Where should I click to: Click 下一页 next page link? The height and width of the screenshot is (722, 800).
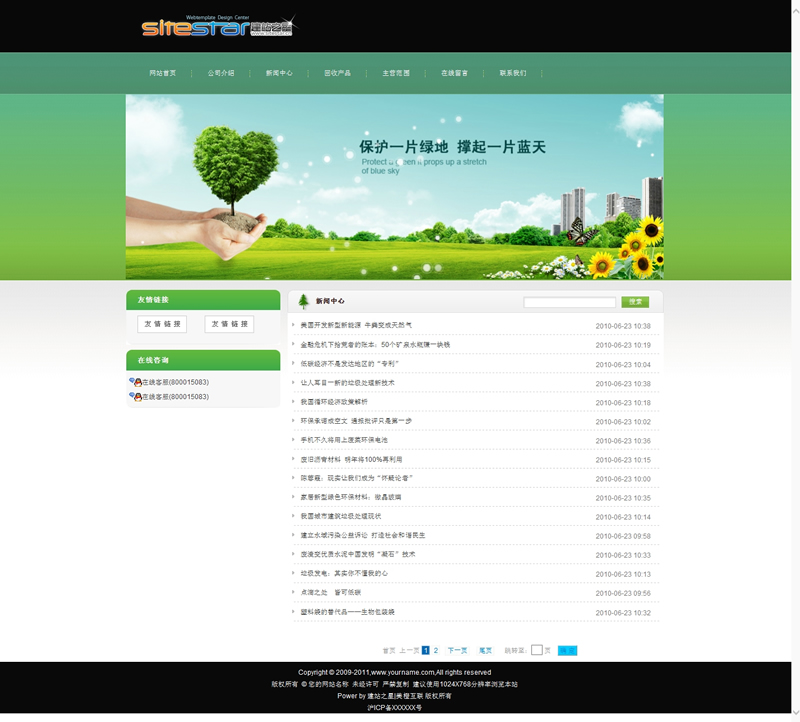(x=457, y=650)
